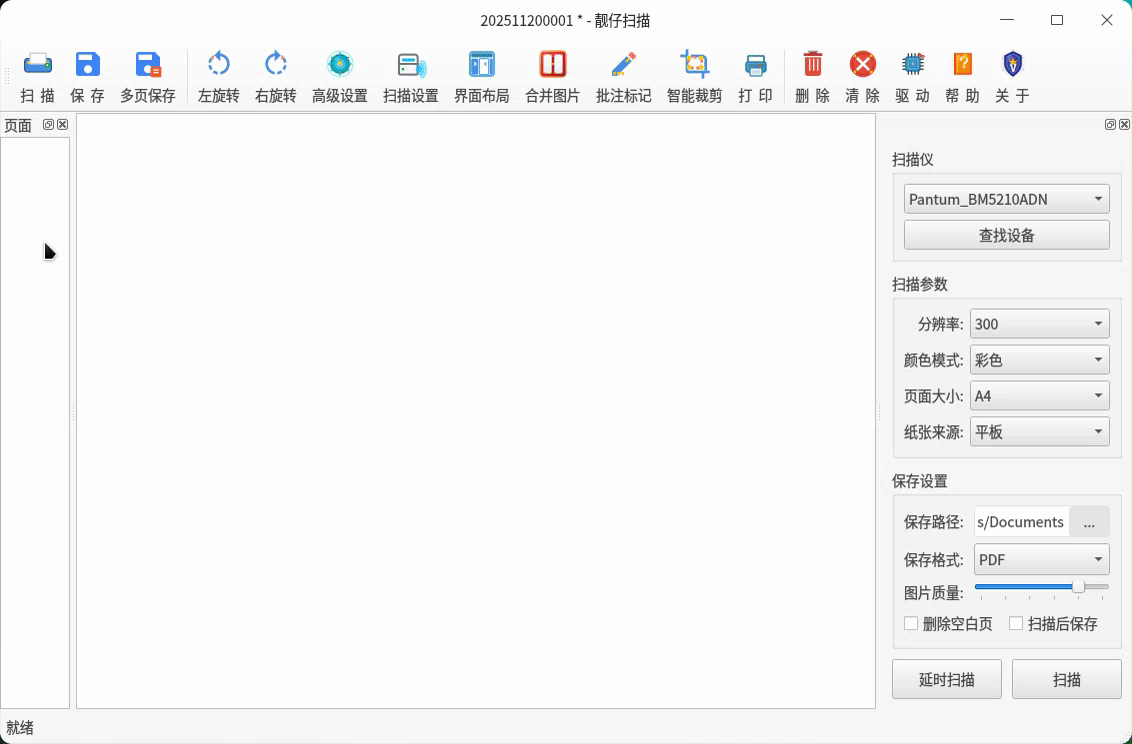Open 界面布局 layout options
The image size is (1132, 744).
click(482, 76)
